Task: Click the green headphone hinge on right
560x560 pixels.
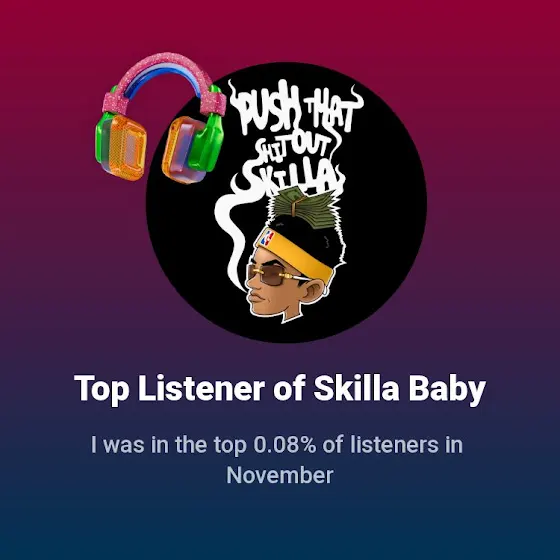Action: [209, 139]
